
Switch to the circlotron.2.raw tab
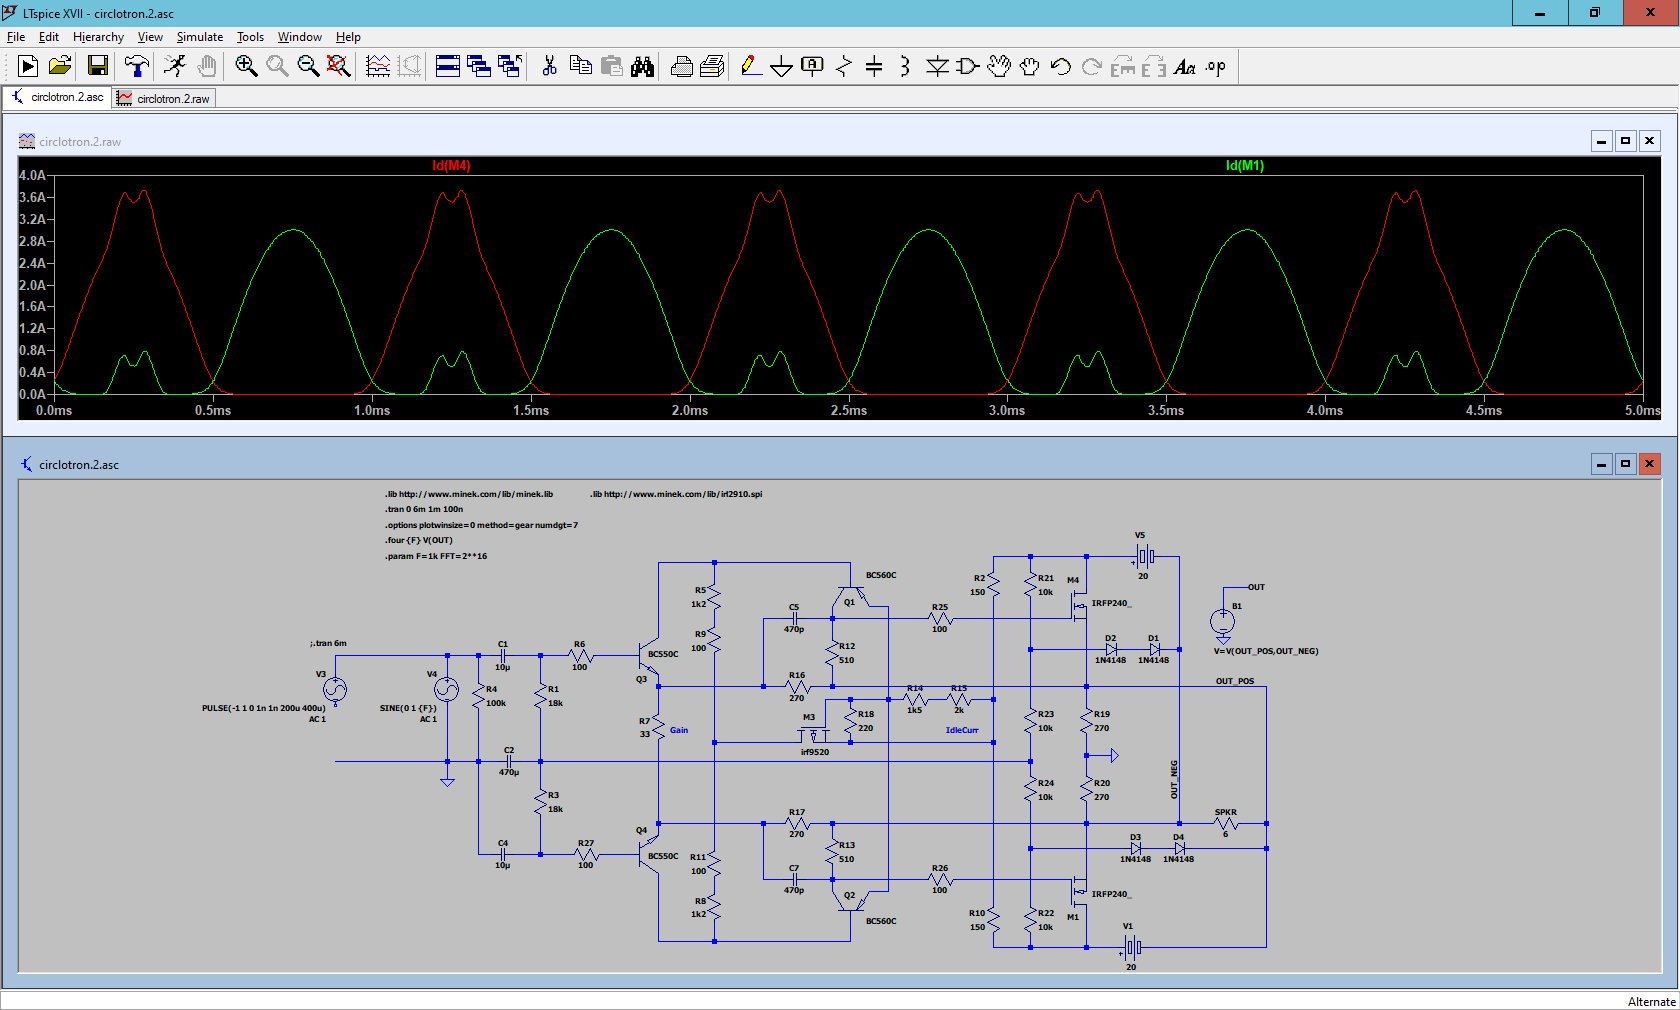point(163,98)
